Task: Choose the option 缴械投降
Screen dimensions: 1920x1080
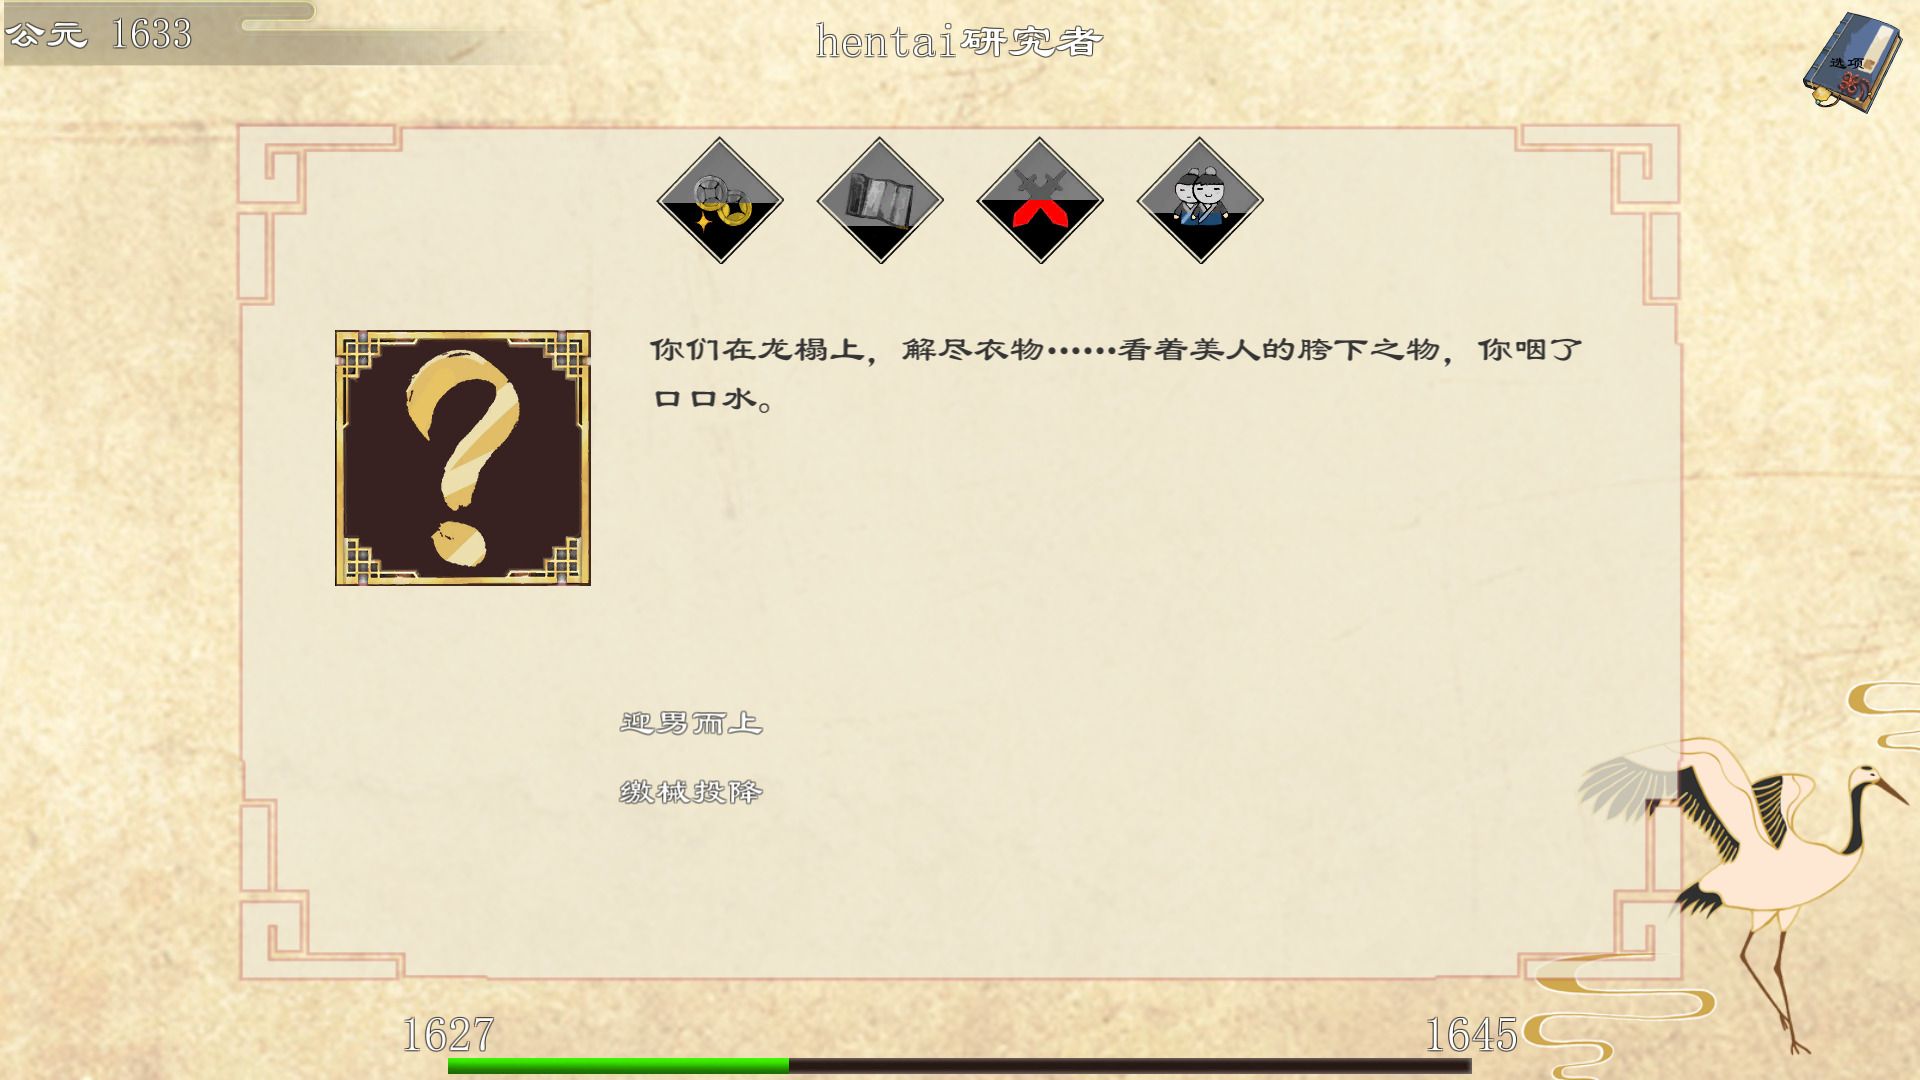Action: click(691, 792)
